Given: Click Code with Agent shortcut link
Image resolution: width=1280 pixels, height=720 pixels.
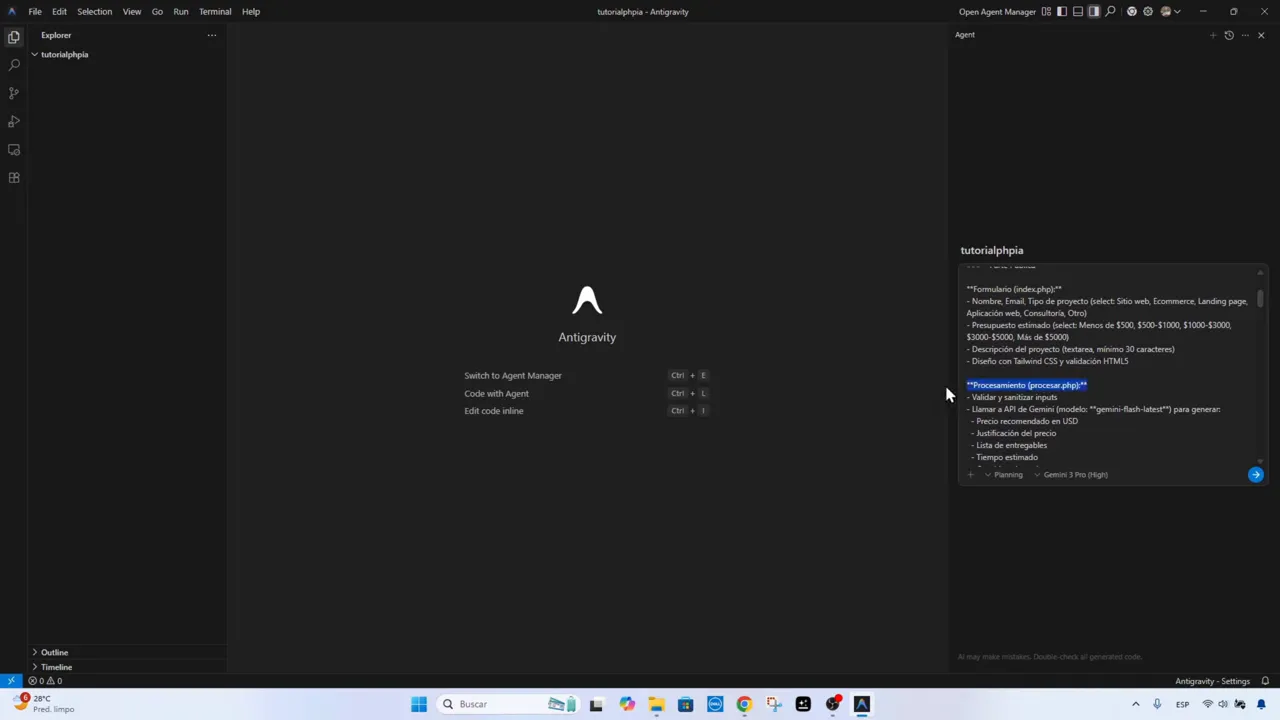Looking at the screenshot, I should [496, 393].
